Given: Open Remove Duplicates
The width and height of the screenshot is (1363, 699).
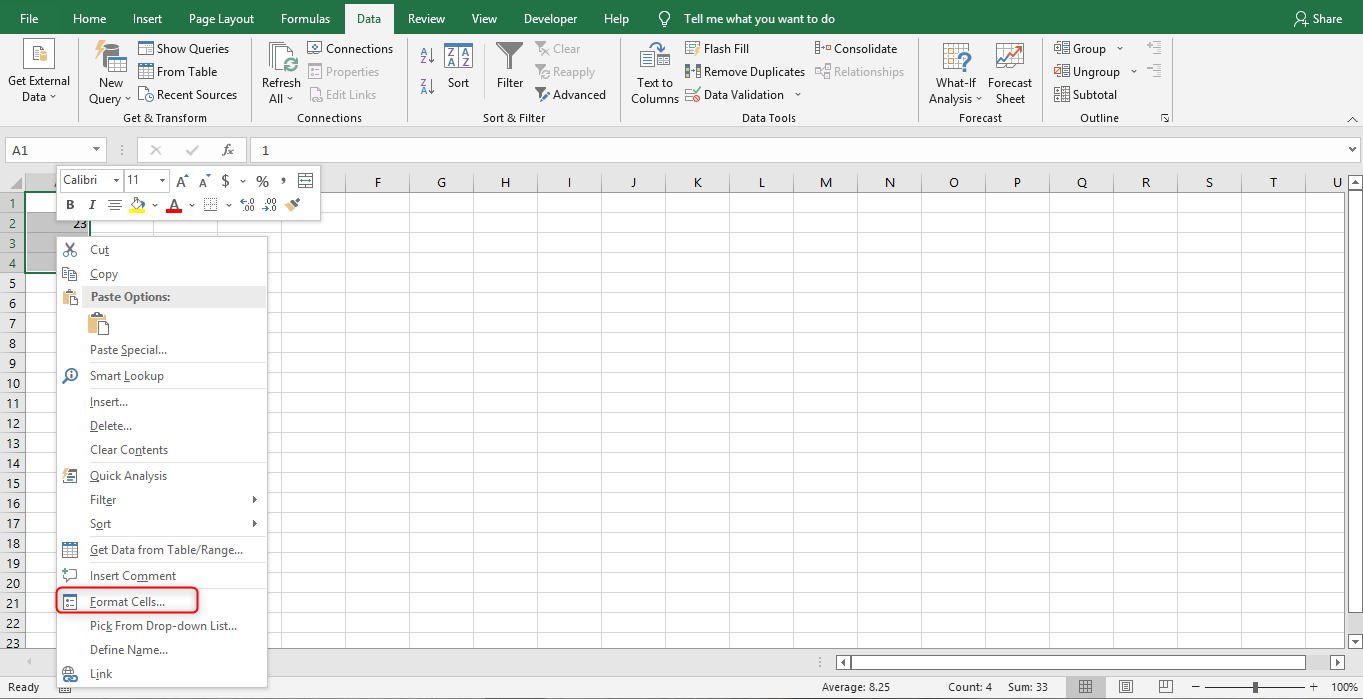Looking at the screenshot, I should pyautogui.click(x=744, y=71).
